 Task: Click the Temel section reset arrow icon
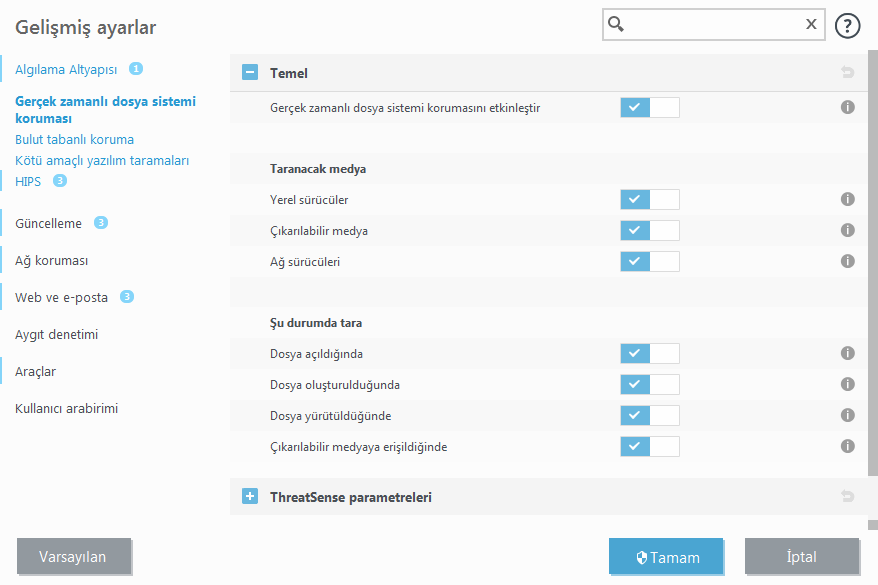[x=848, y=73]
